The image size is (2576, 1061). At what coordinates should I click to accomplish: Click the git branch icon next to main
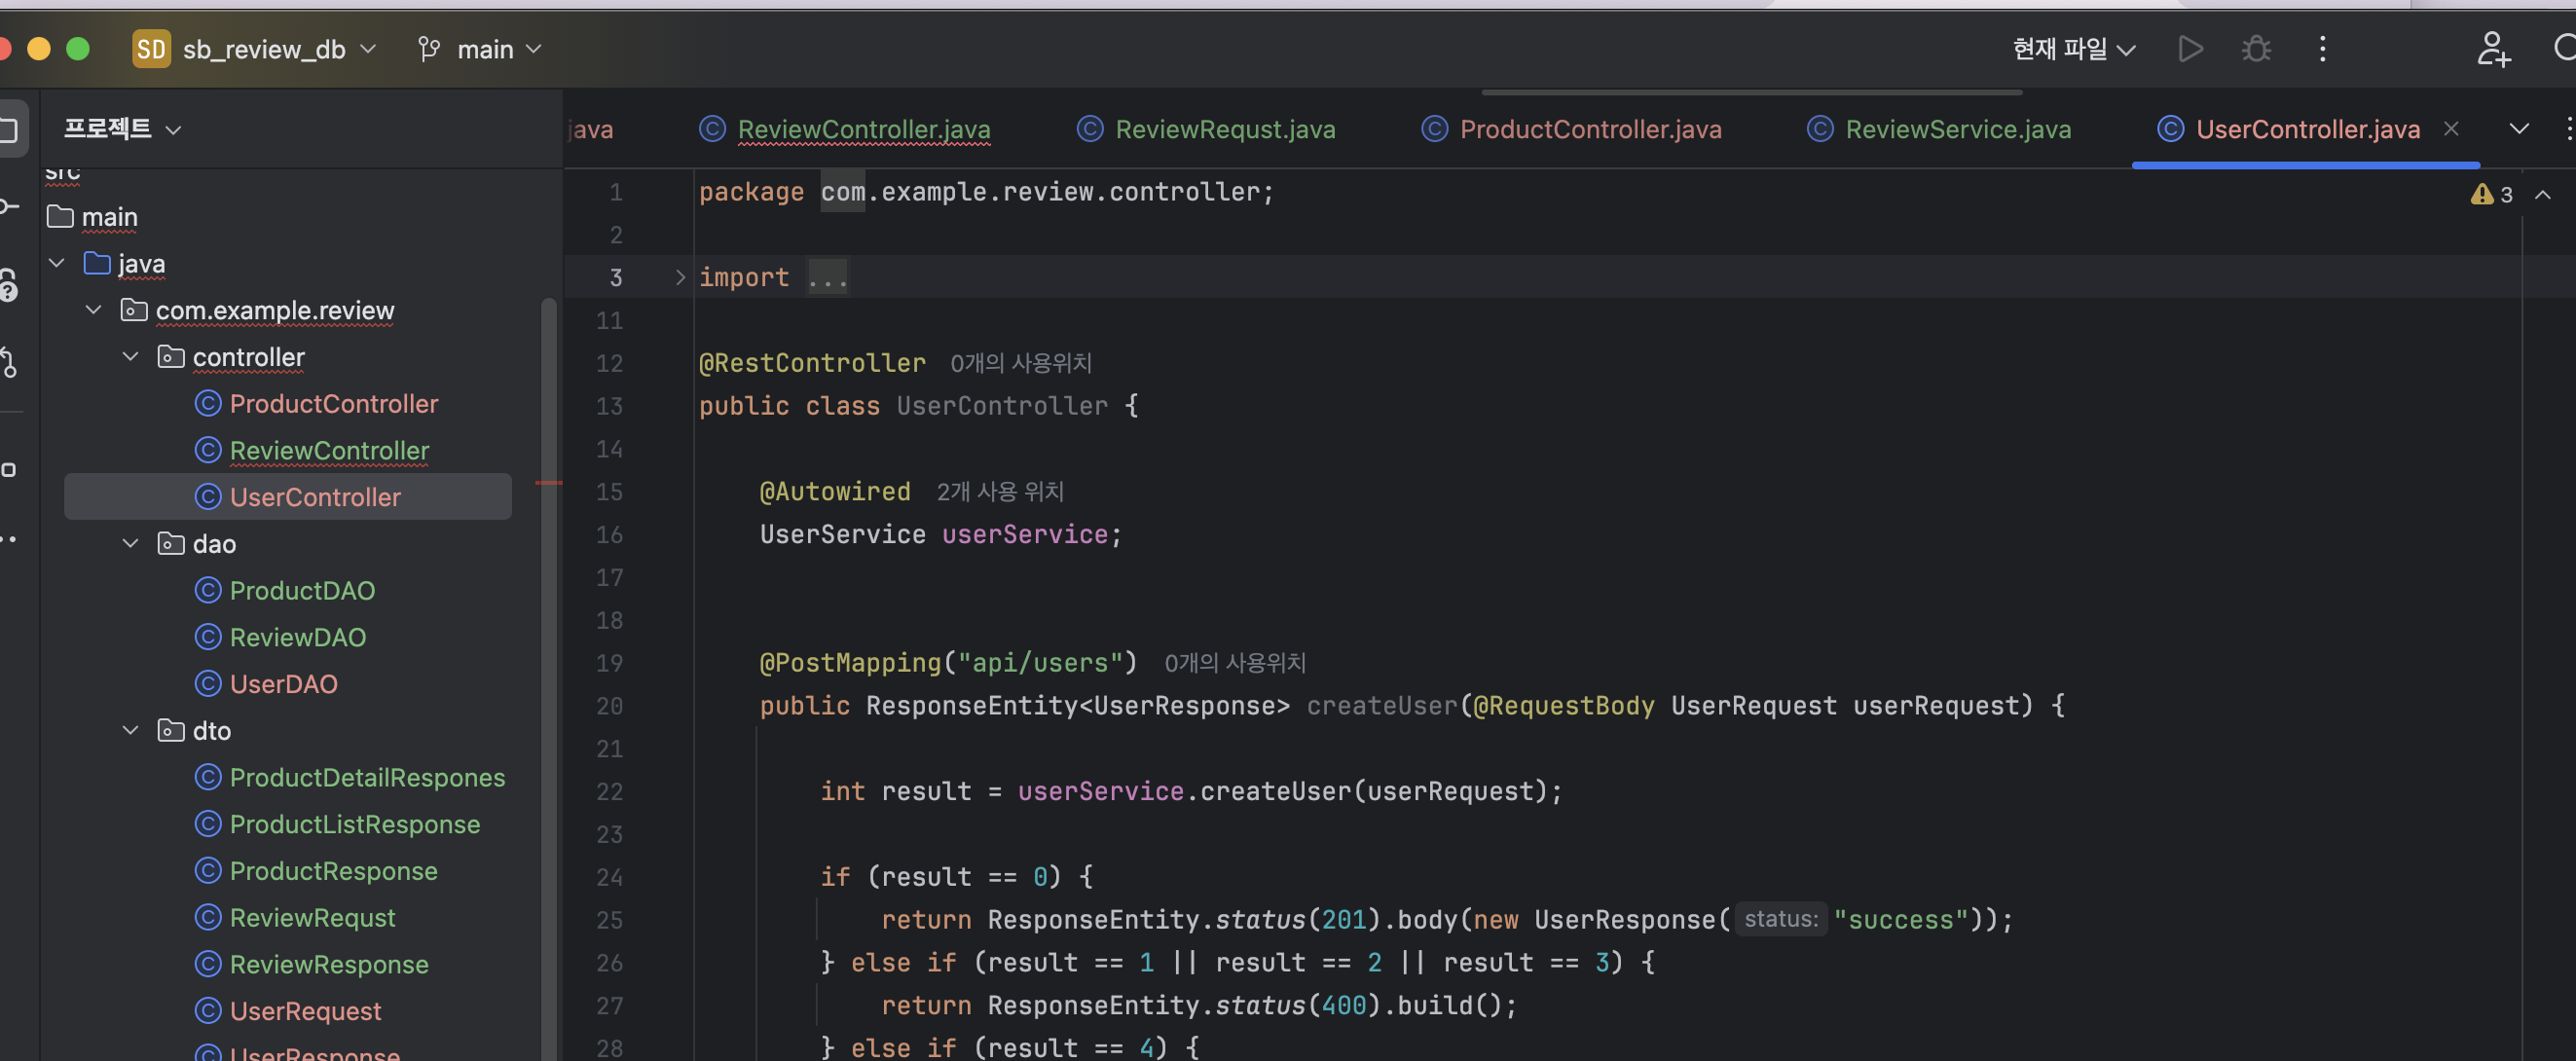(429, 49)
